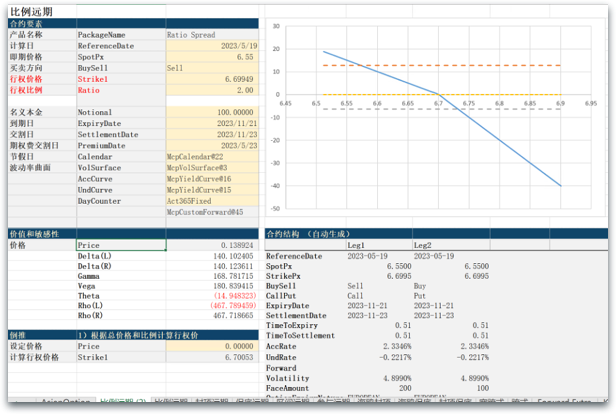Open the BuySell cell showing Sell
The width and height of the screenshot is (616, 414).
pos(210,68)
